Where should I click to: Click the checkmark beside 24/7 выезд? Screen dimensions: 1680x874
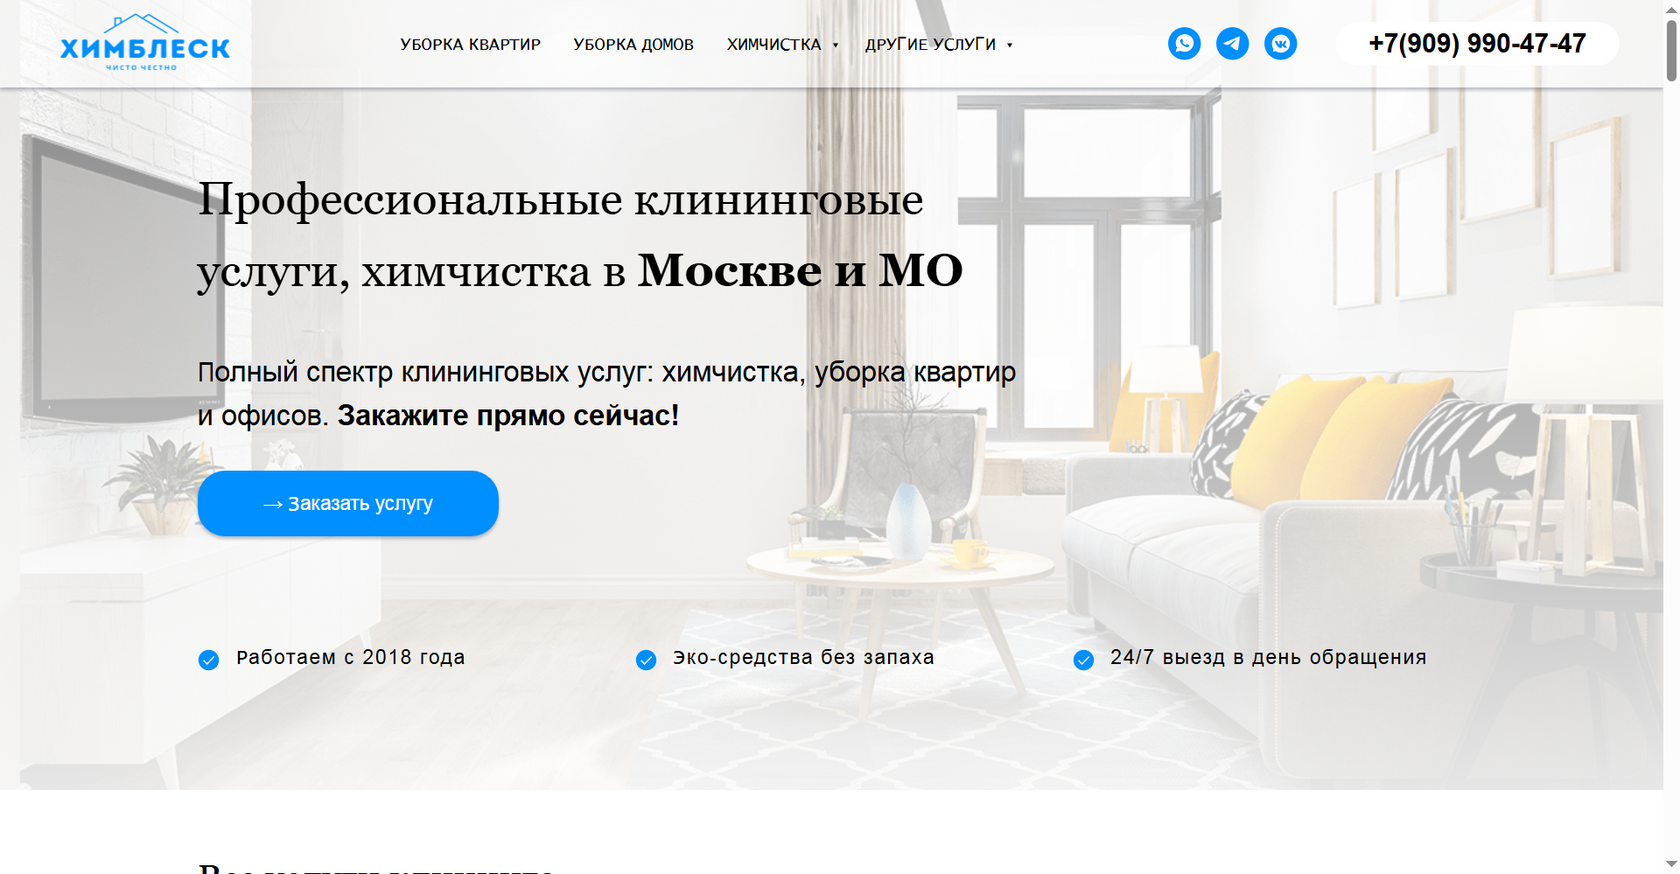coord(1083,660)
